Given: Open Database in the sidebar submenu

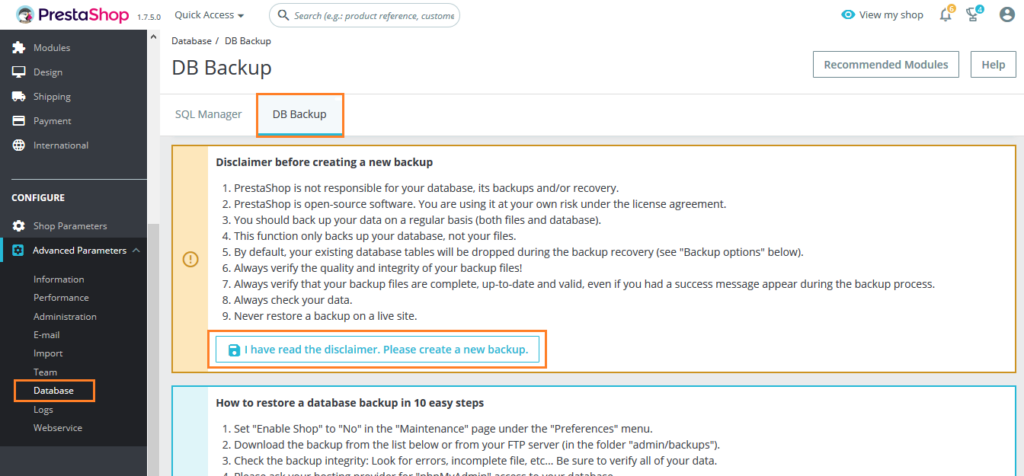Looking at the screenshot, I should coord(53,390).
